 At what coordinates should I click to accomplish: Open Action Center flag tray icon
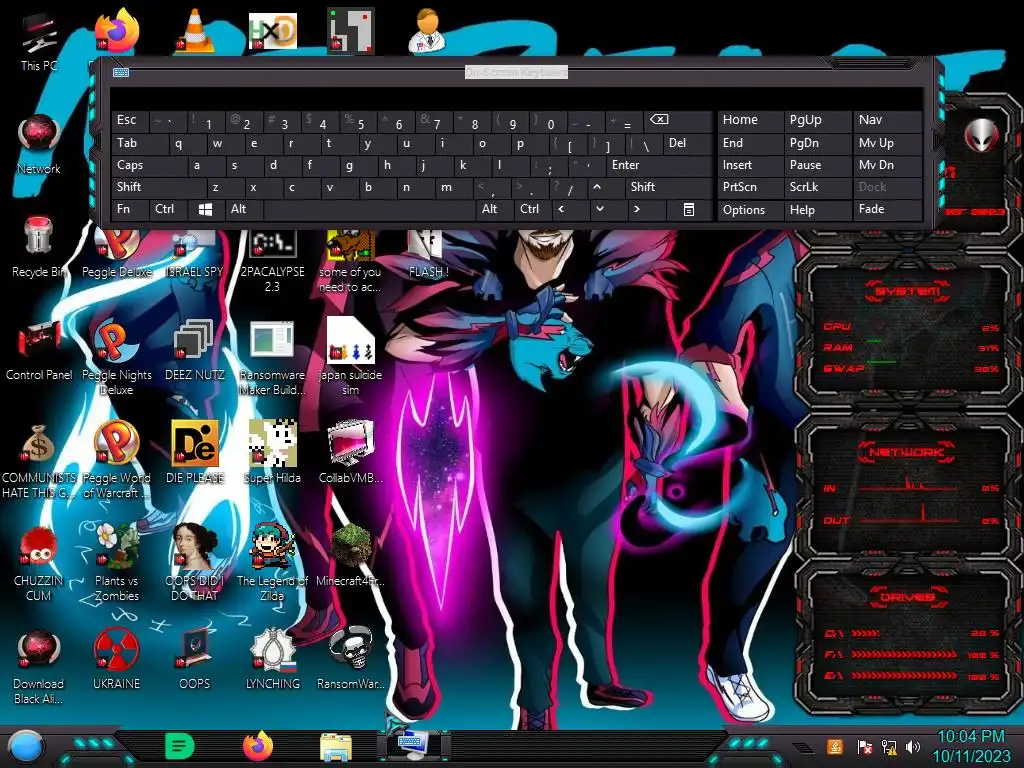click(x=863, y=747)
